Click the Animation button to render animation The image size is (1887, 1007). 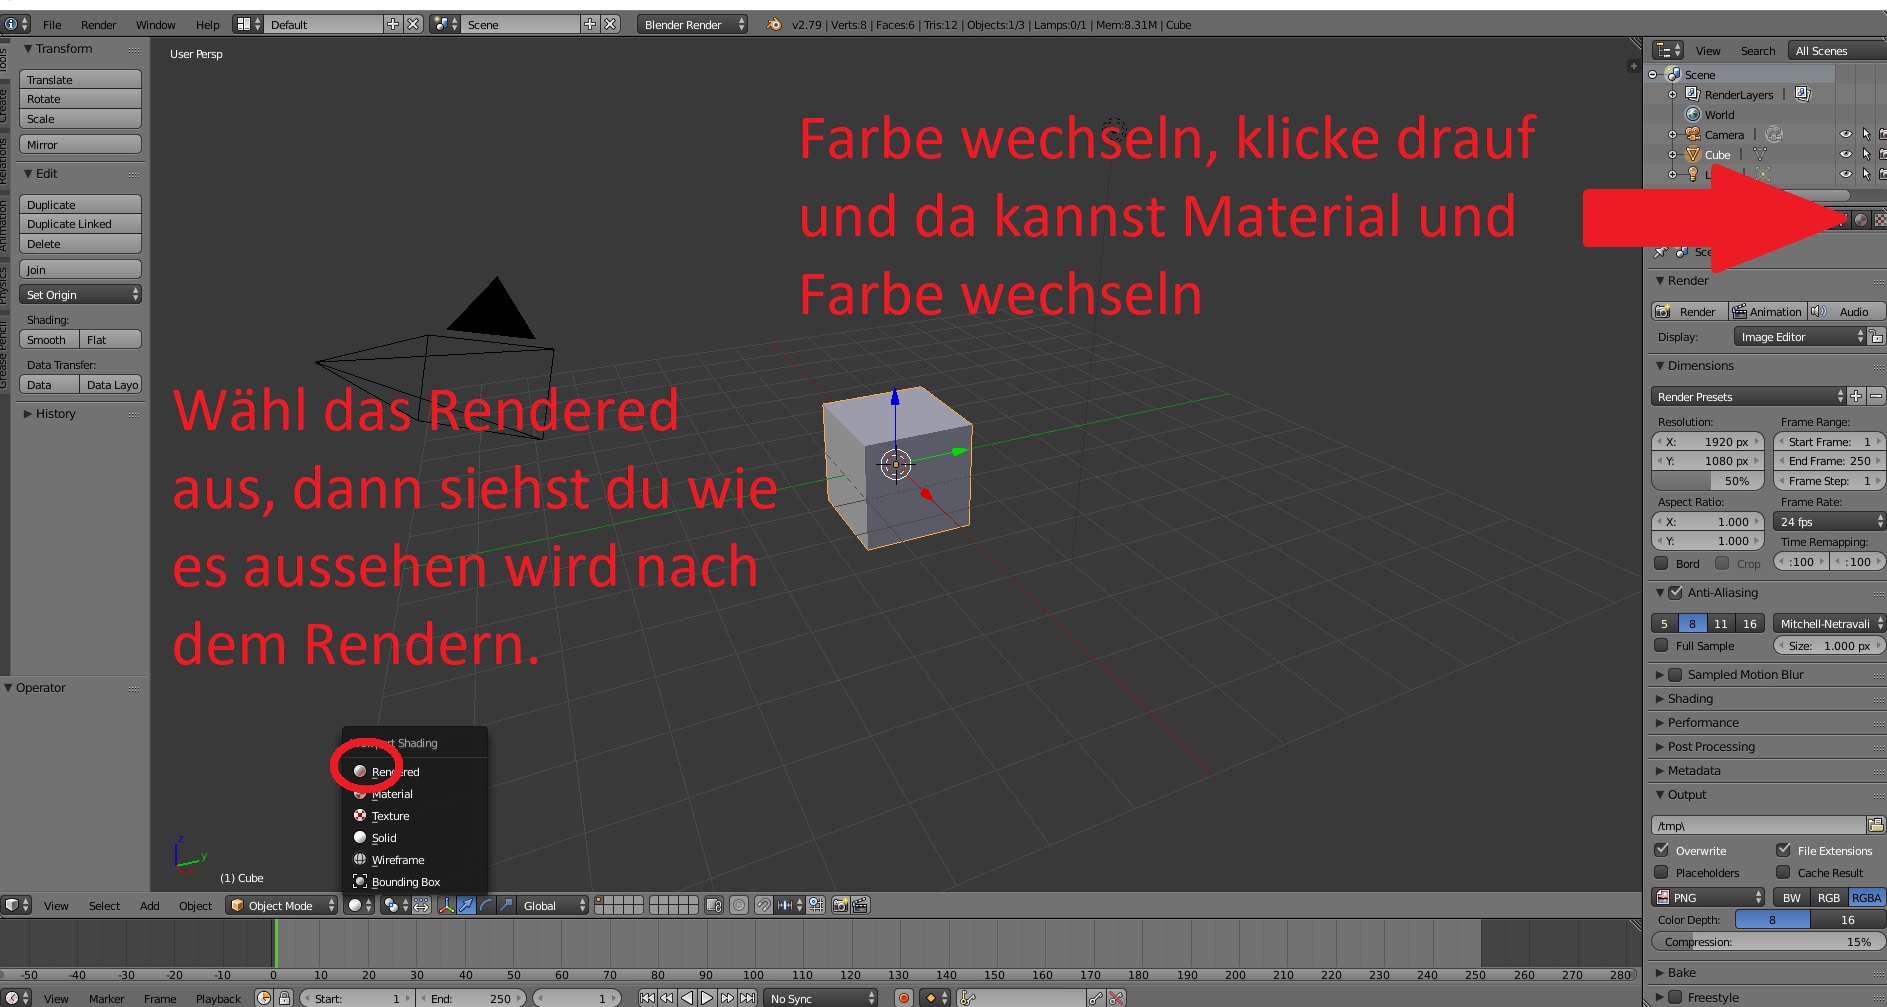tap(1770, 311)
